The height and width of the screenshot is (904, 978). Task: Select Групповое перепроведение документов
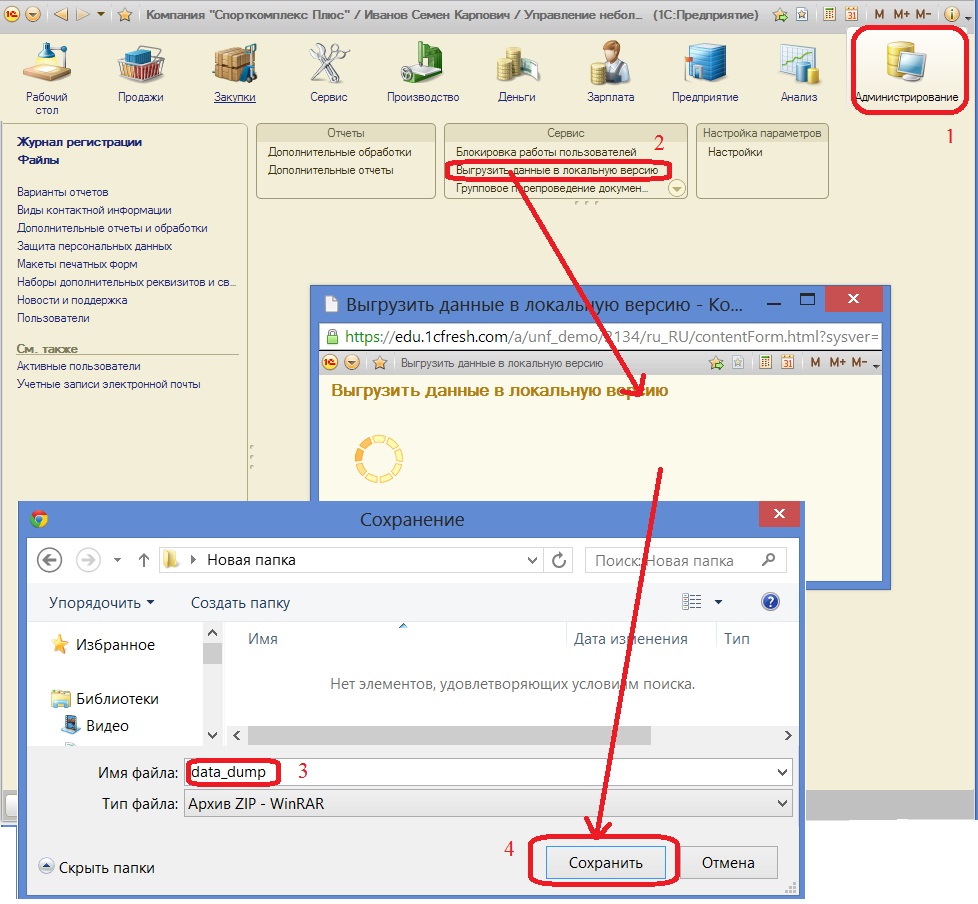551,188
